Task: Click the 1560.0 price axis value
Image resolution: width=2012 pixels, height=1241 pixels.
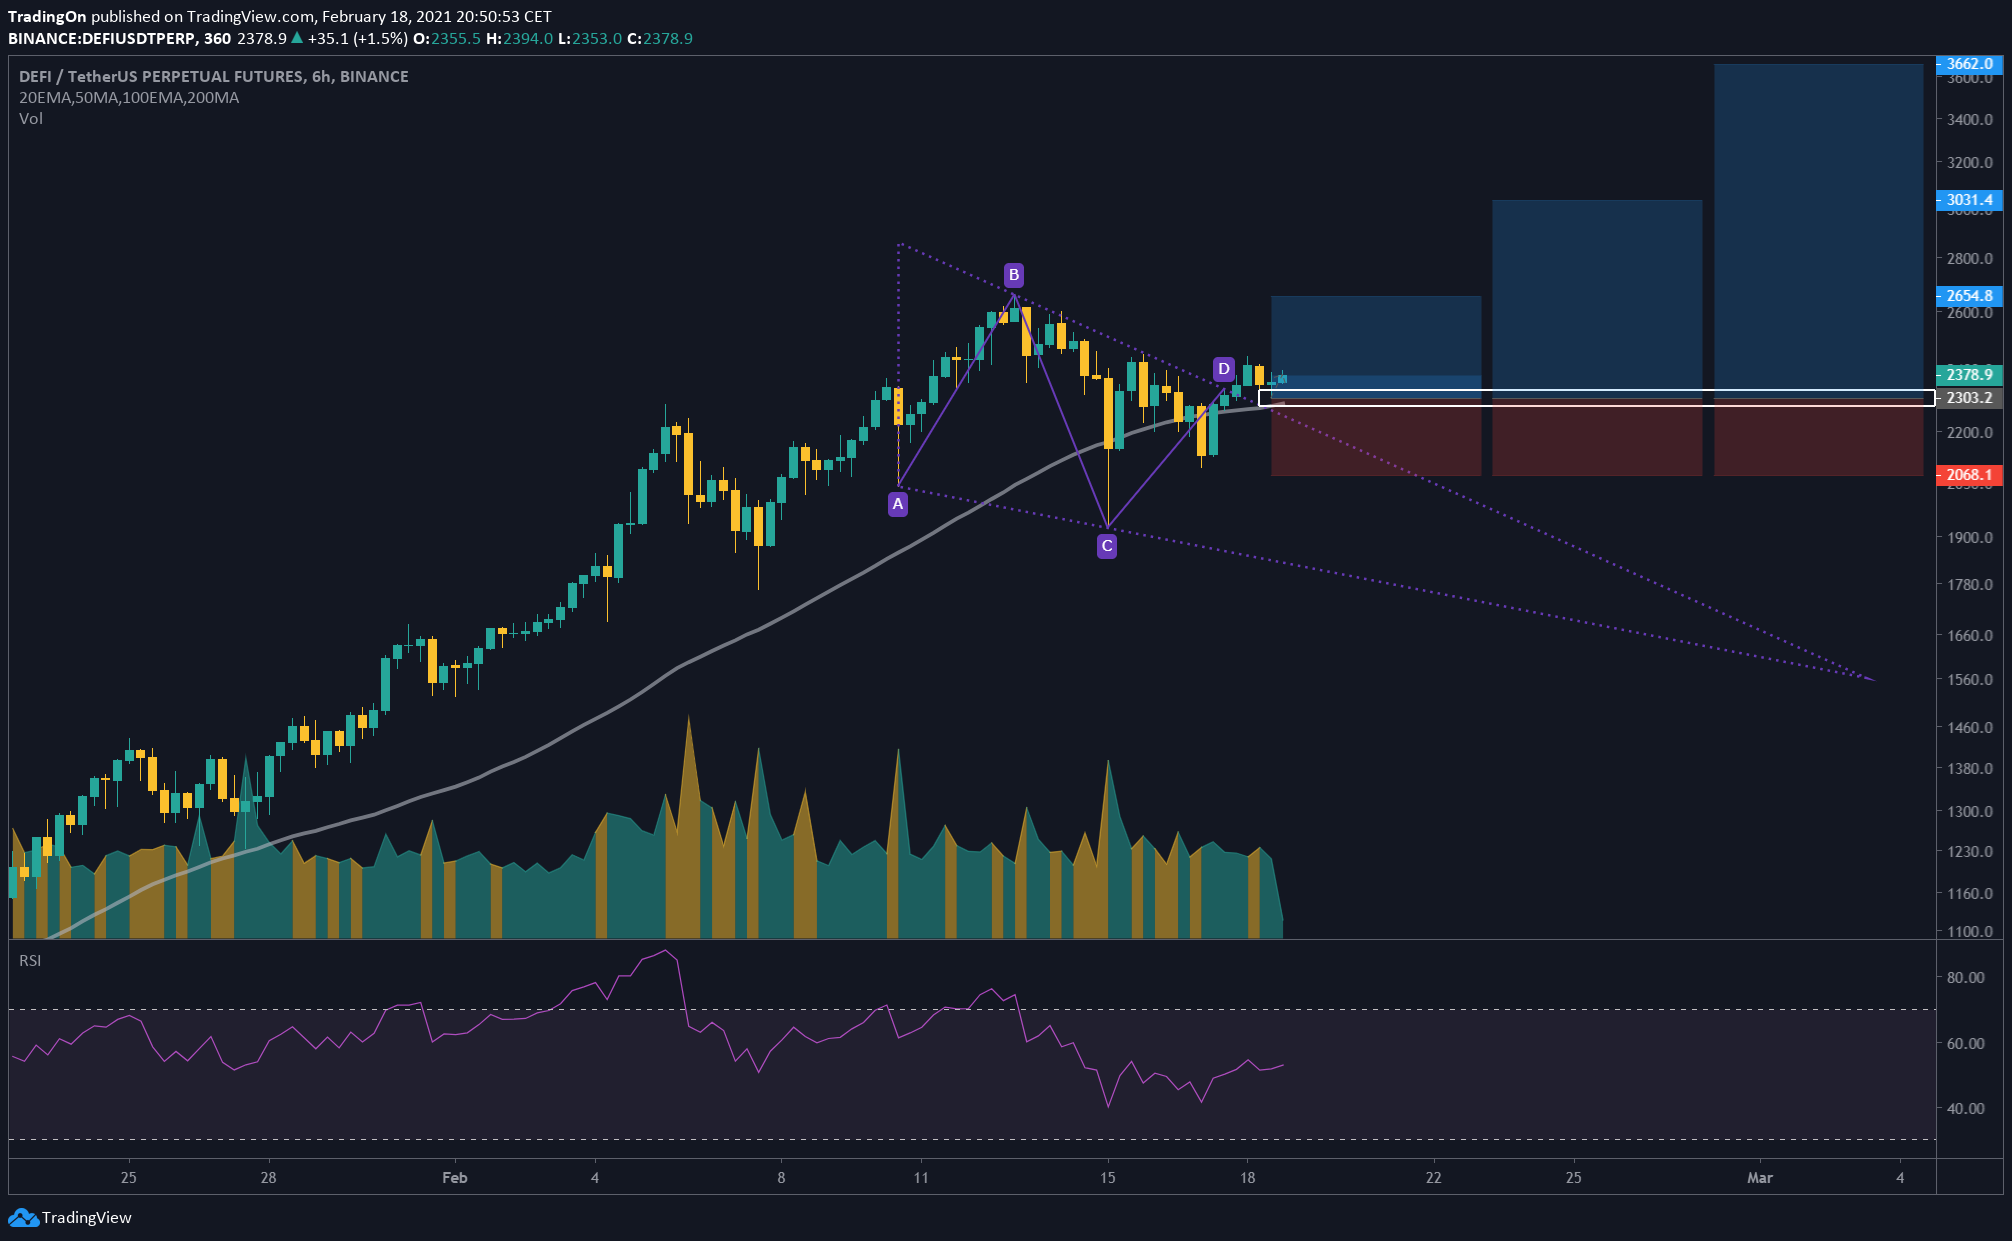Action: pos(1970,680)
